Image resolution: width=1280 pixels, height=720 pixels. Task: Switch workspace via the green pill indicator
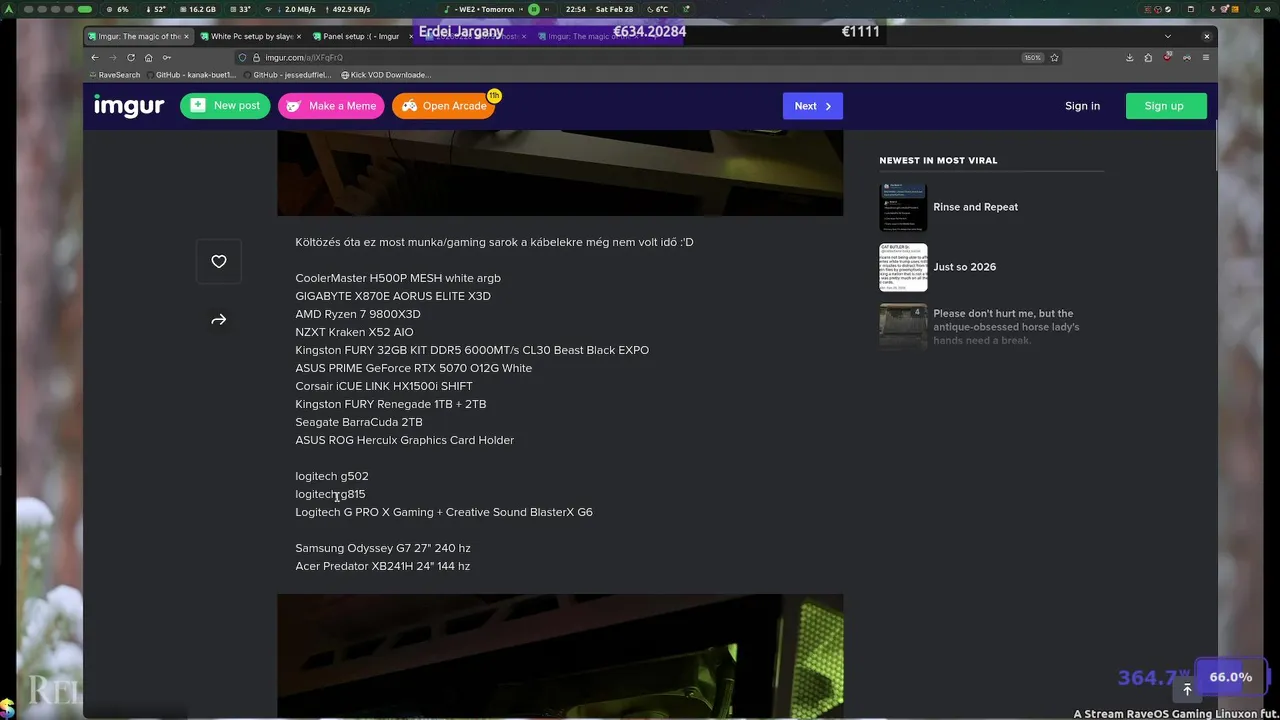point(84,9)
